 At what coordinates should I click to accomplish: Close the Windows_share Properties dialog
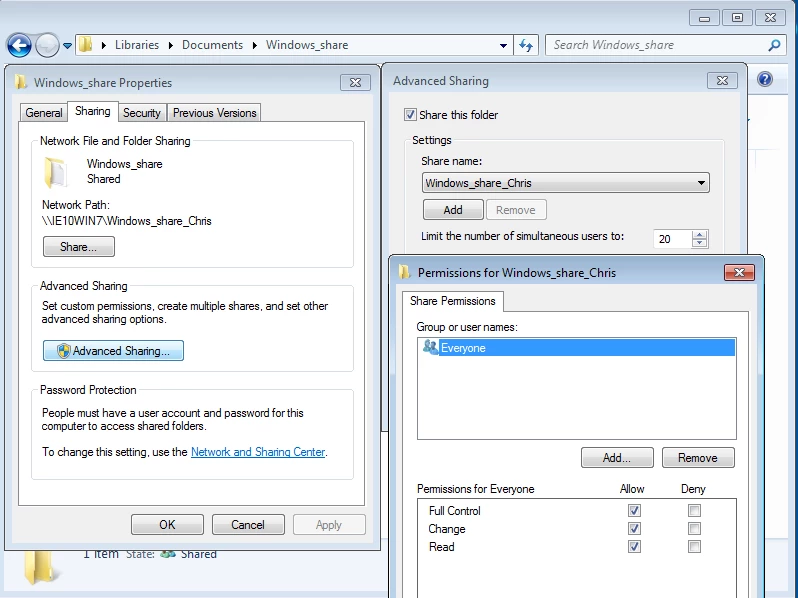pos(355,82)
